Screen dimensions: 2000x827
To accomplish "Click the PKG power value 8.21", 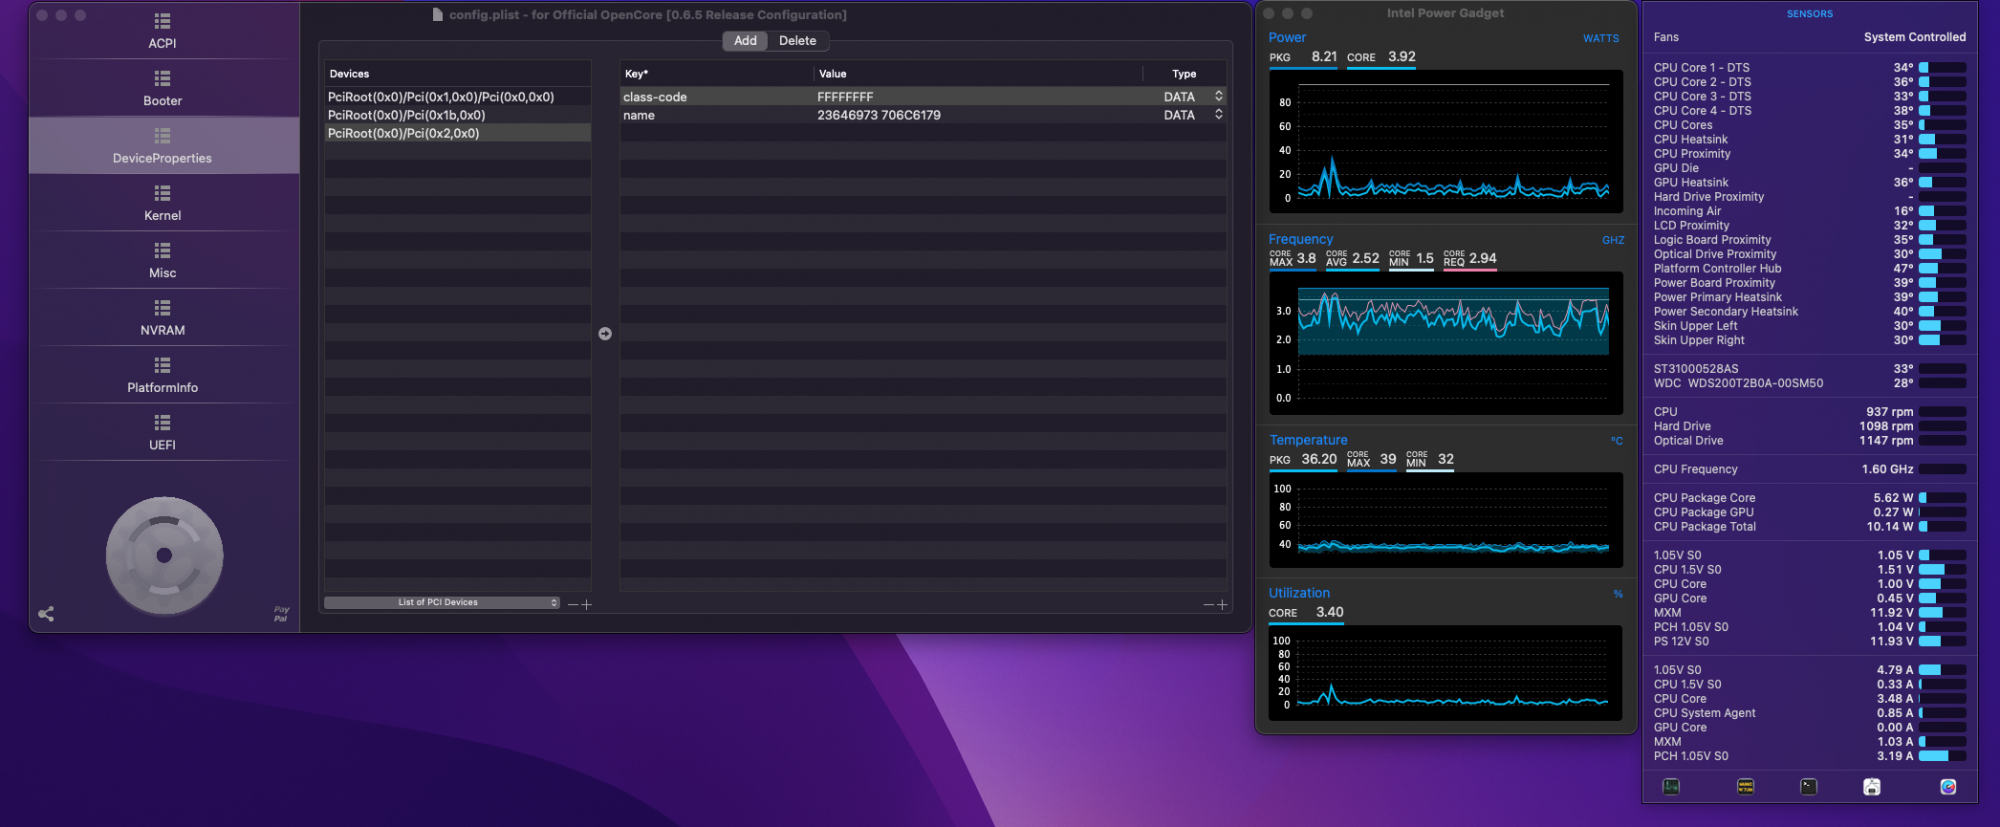I will [x=1324, y=57].
